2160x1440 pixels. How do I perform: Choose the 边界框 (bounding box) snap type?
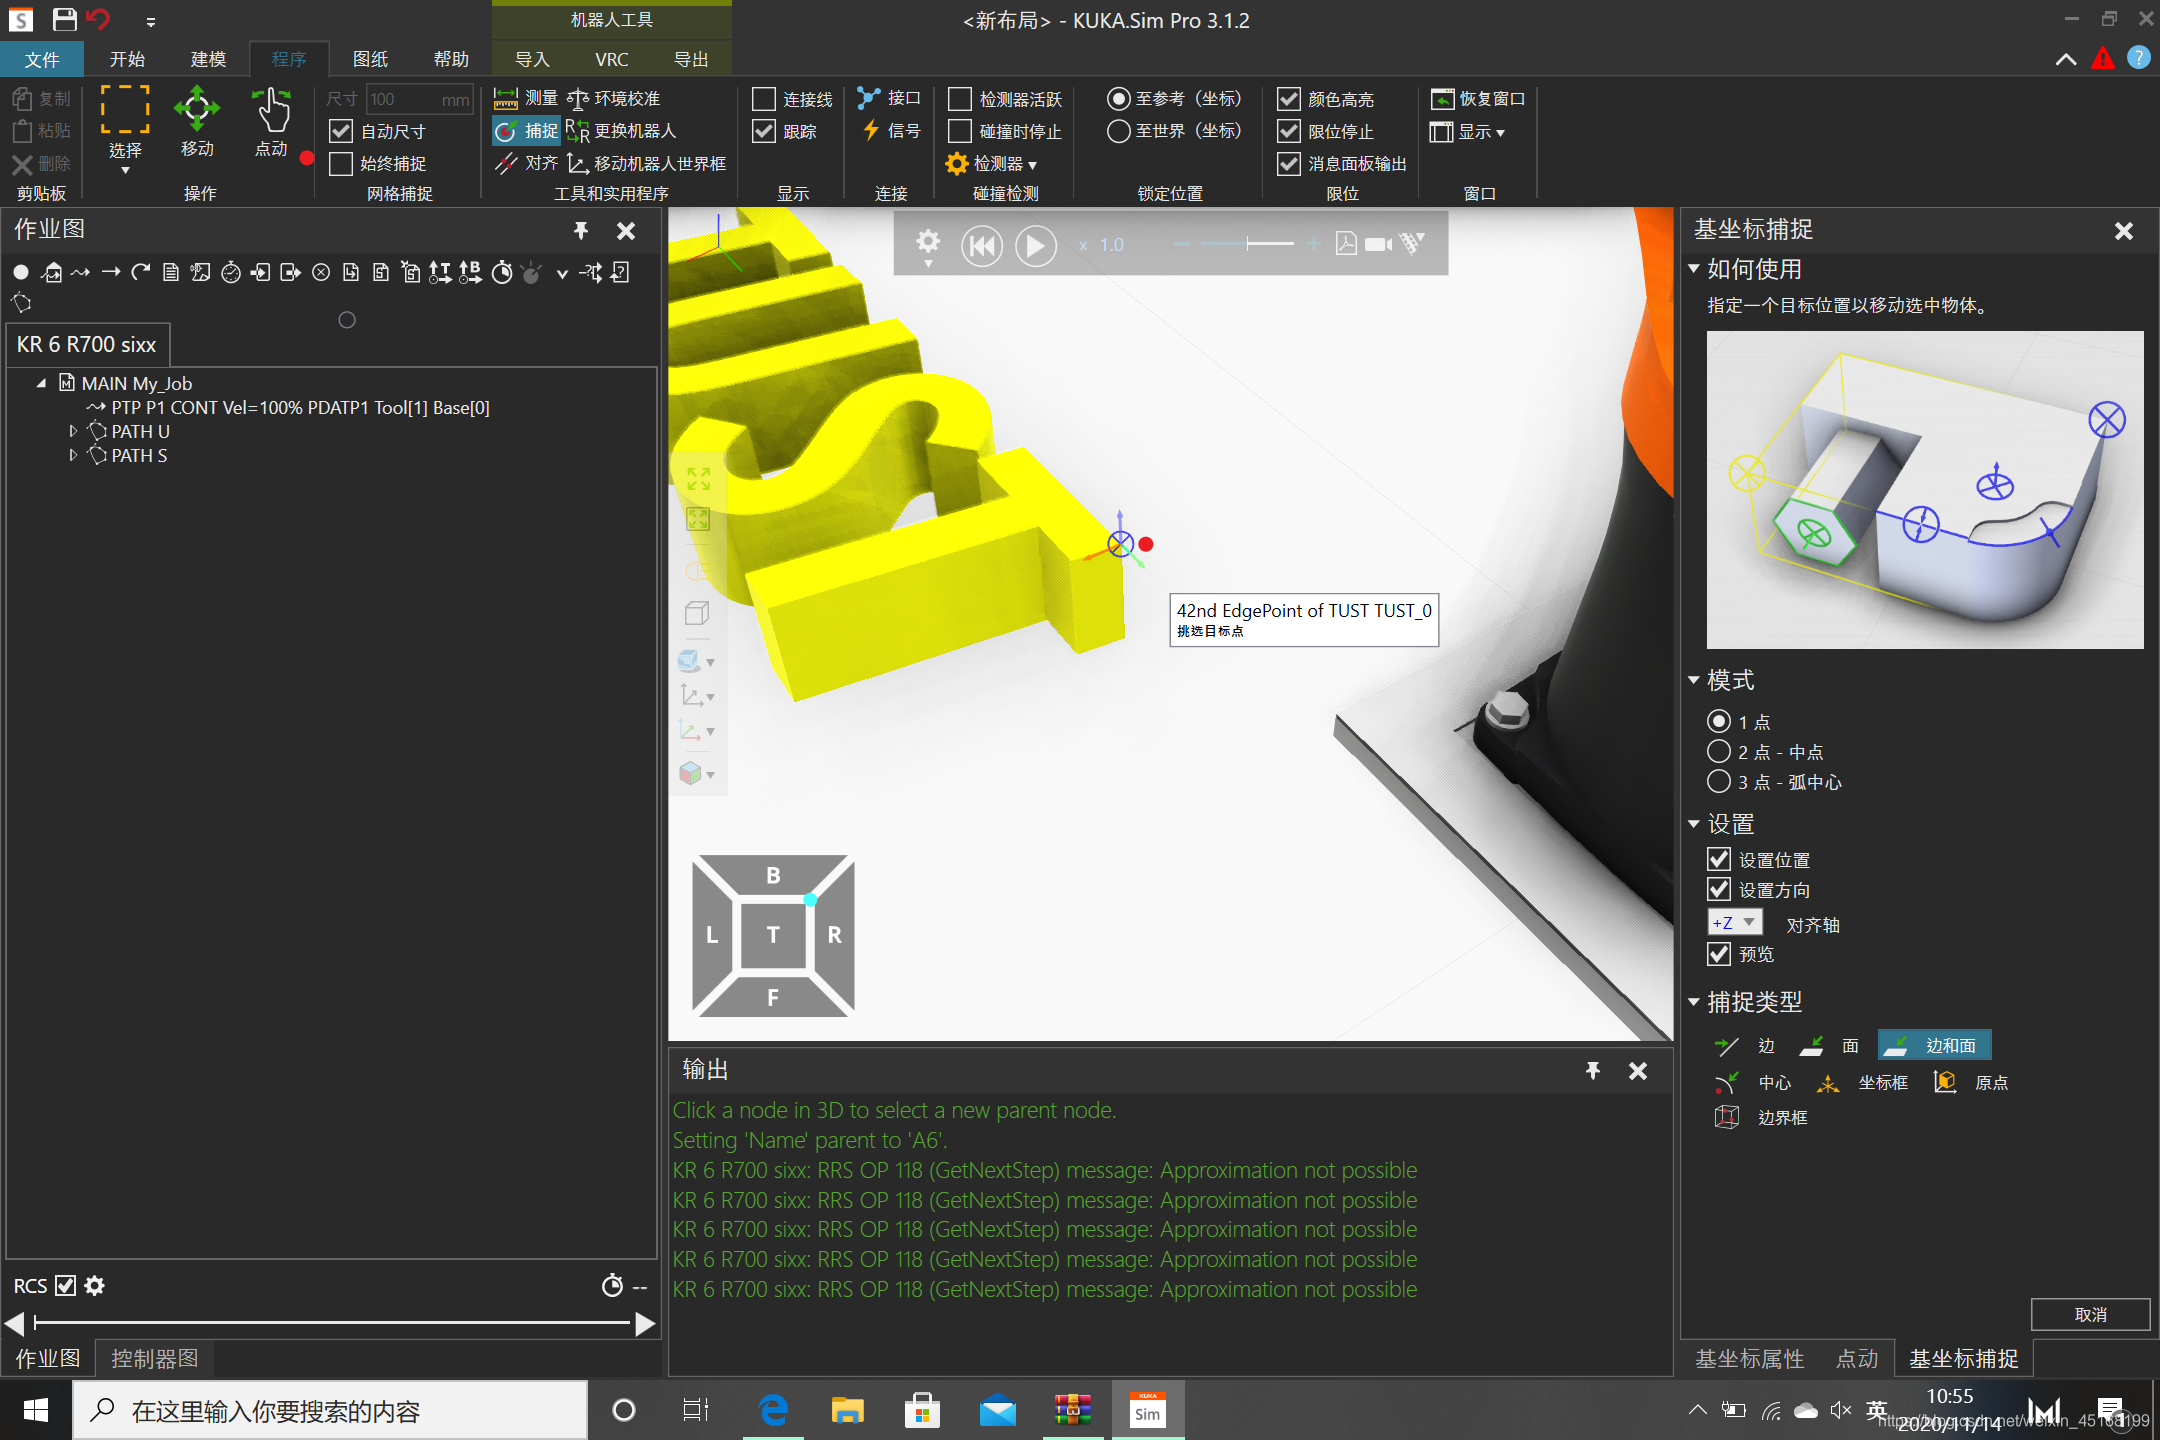pos(1761,1117)
